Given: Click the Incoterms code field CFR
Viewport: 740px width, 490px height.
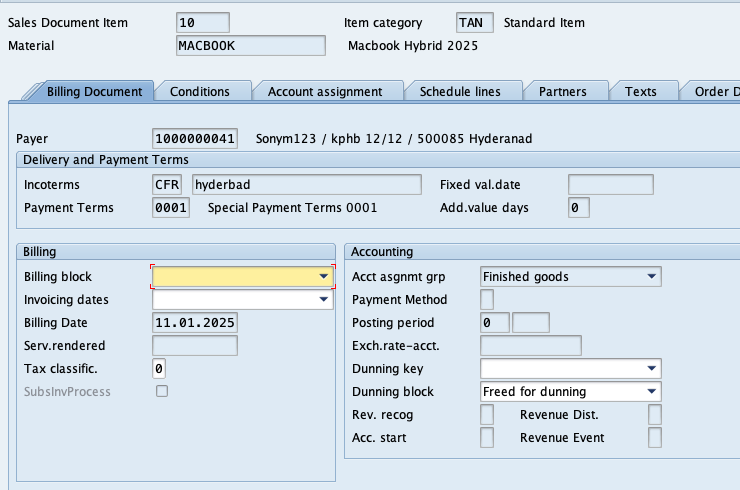Looking at the screenshot, I should click(x=167, y=184).
